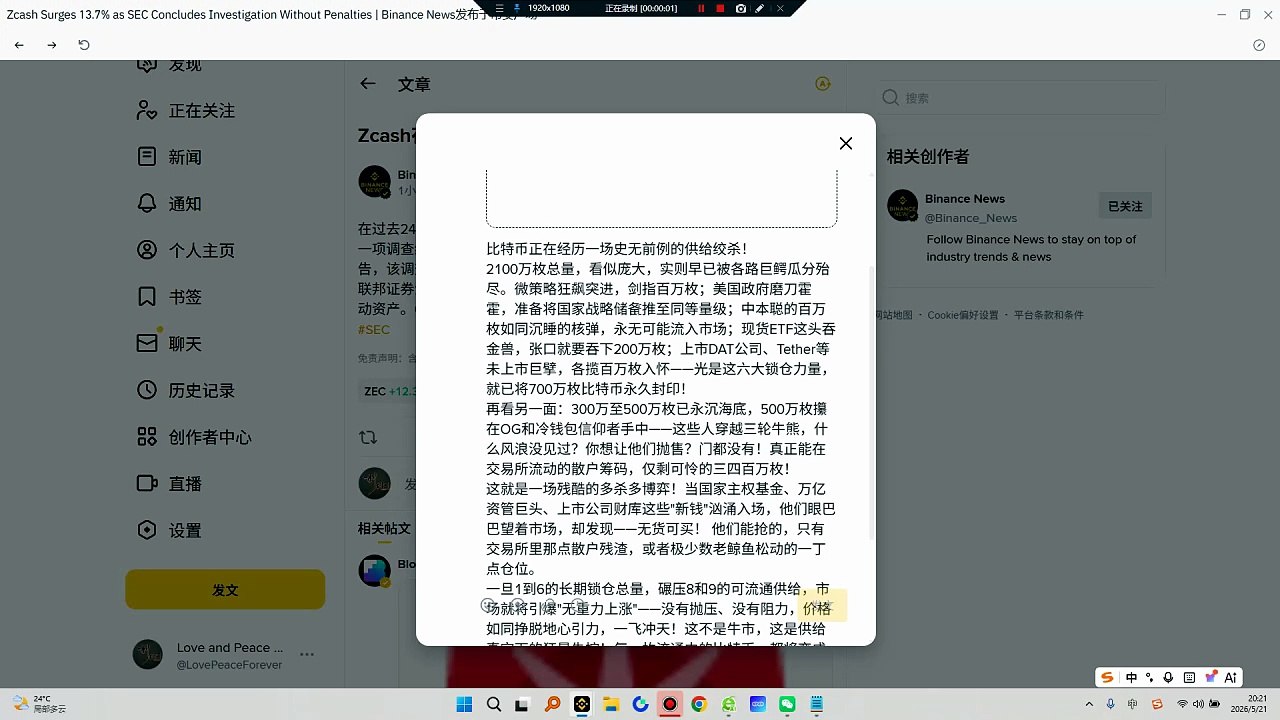Stop the screen recording
The width and height of the screenshot is (1280, 720).
720,8
